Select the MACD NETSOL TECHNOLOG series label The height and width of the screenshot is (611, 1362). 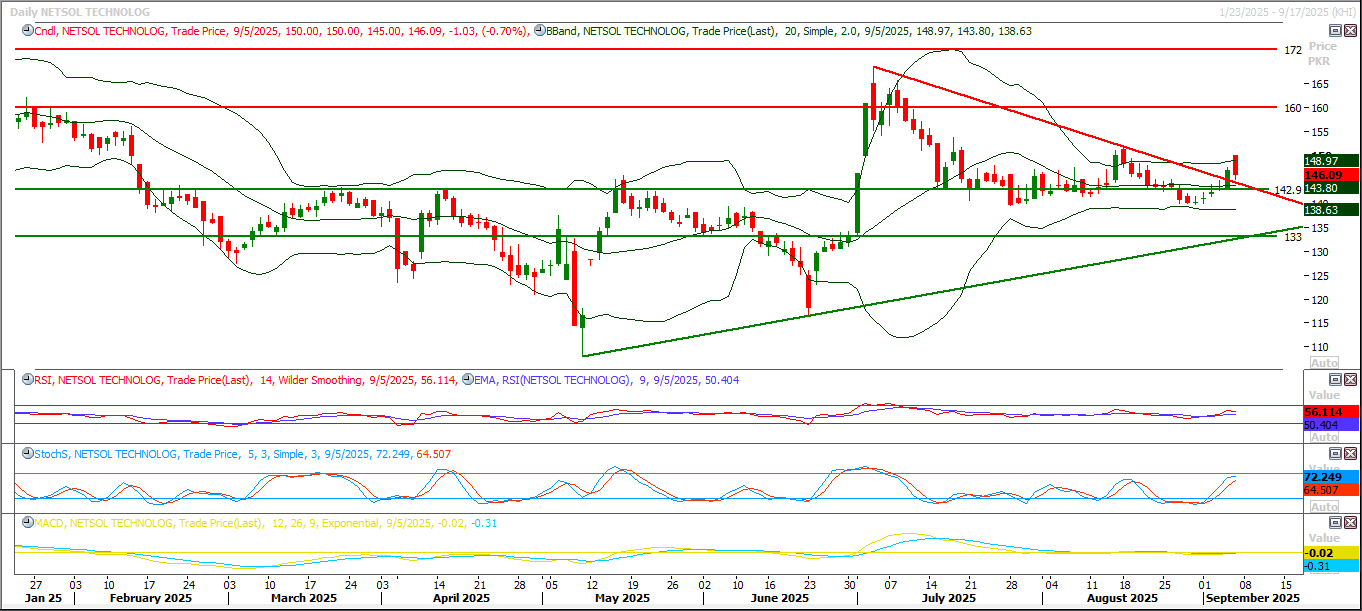tap(100, 523)
